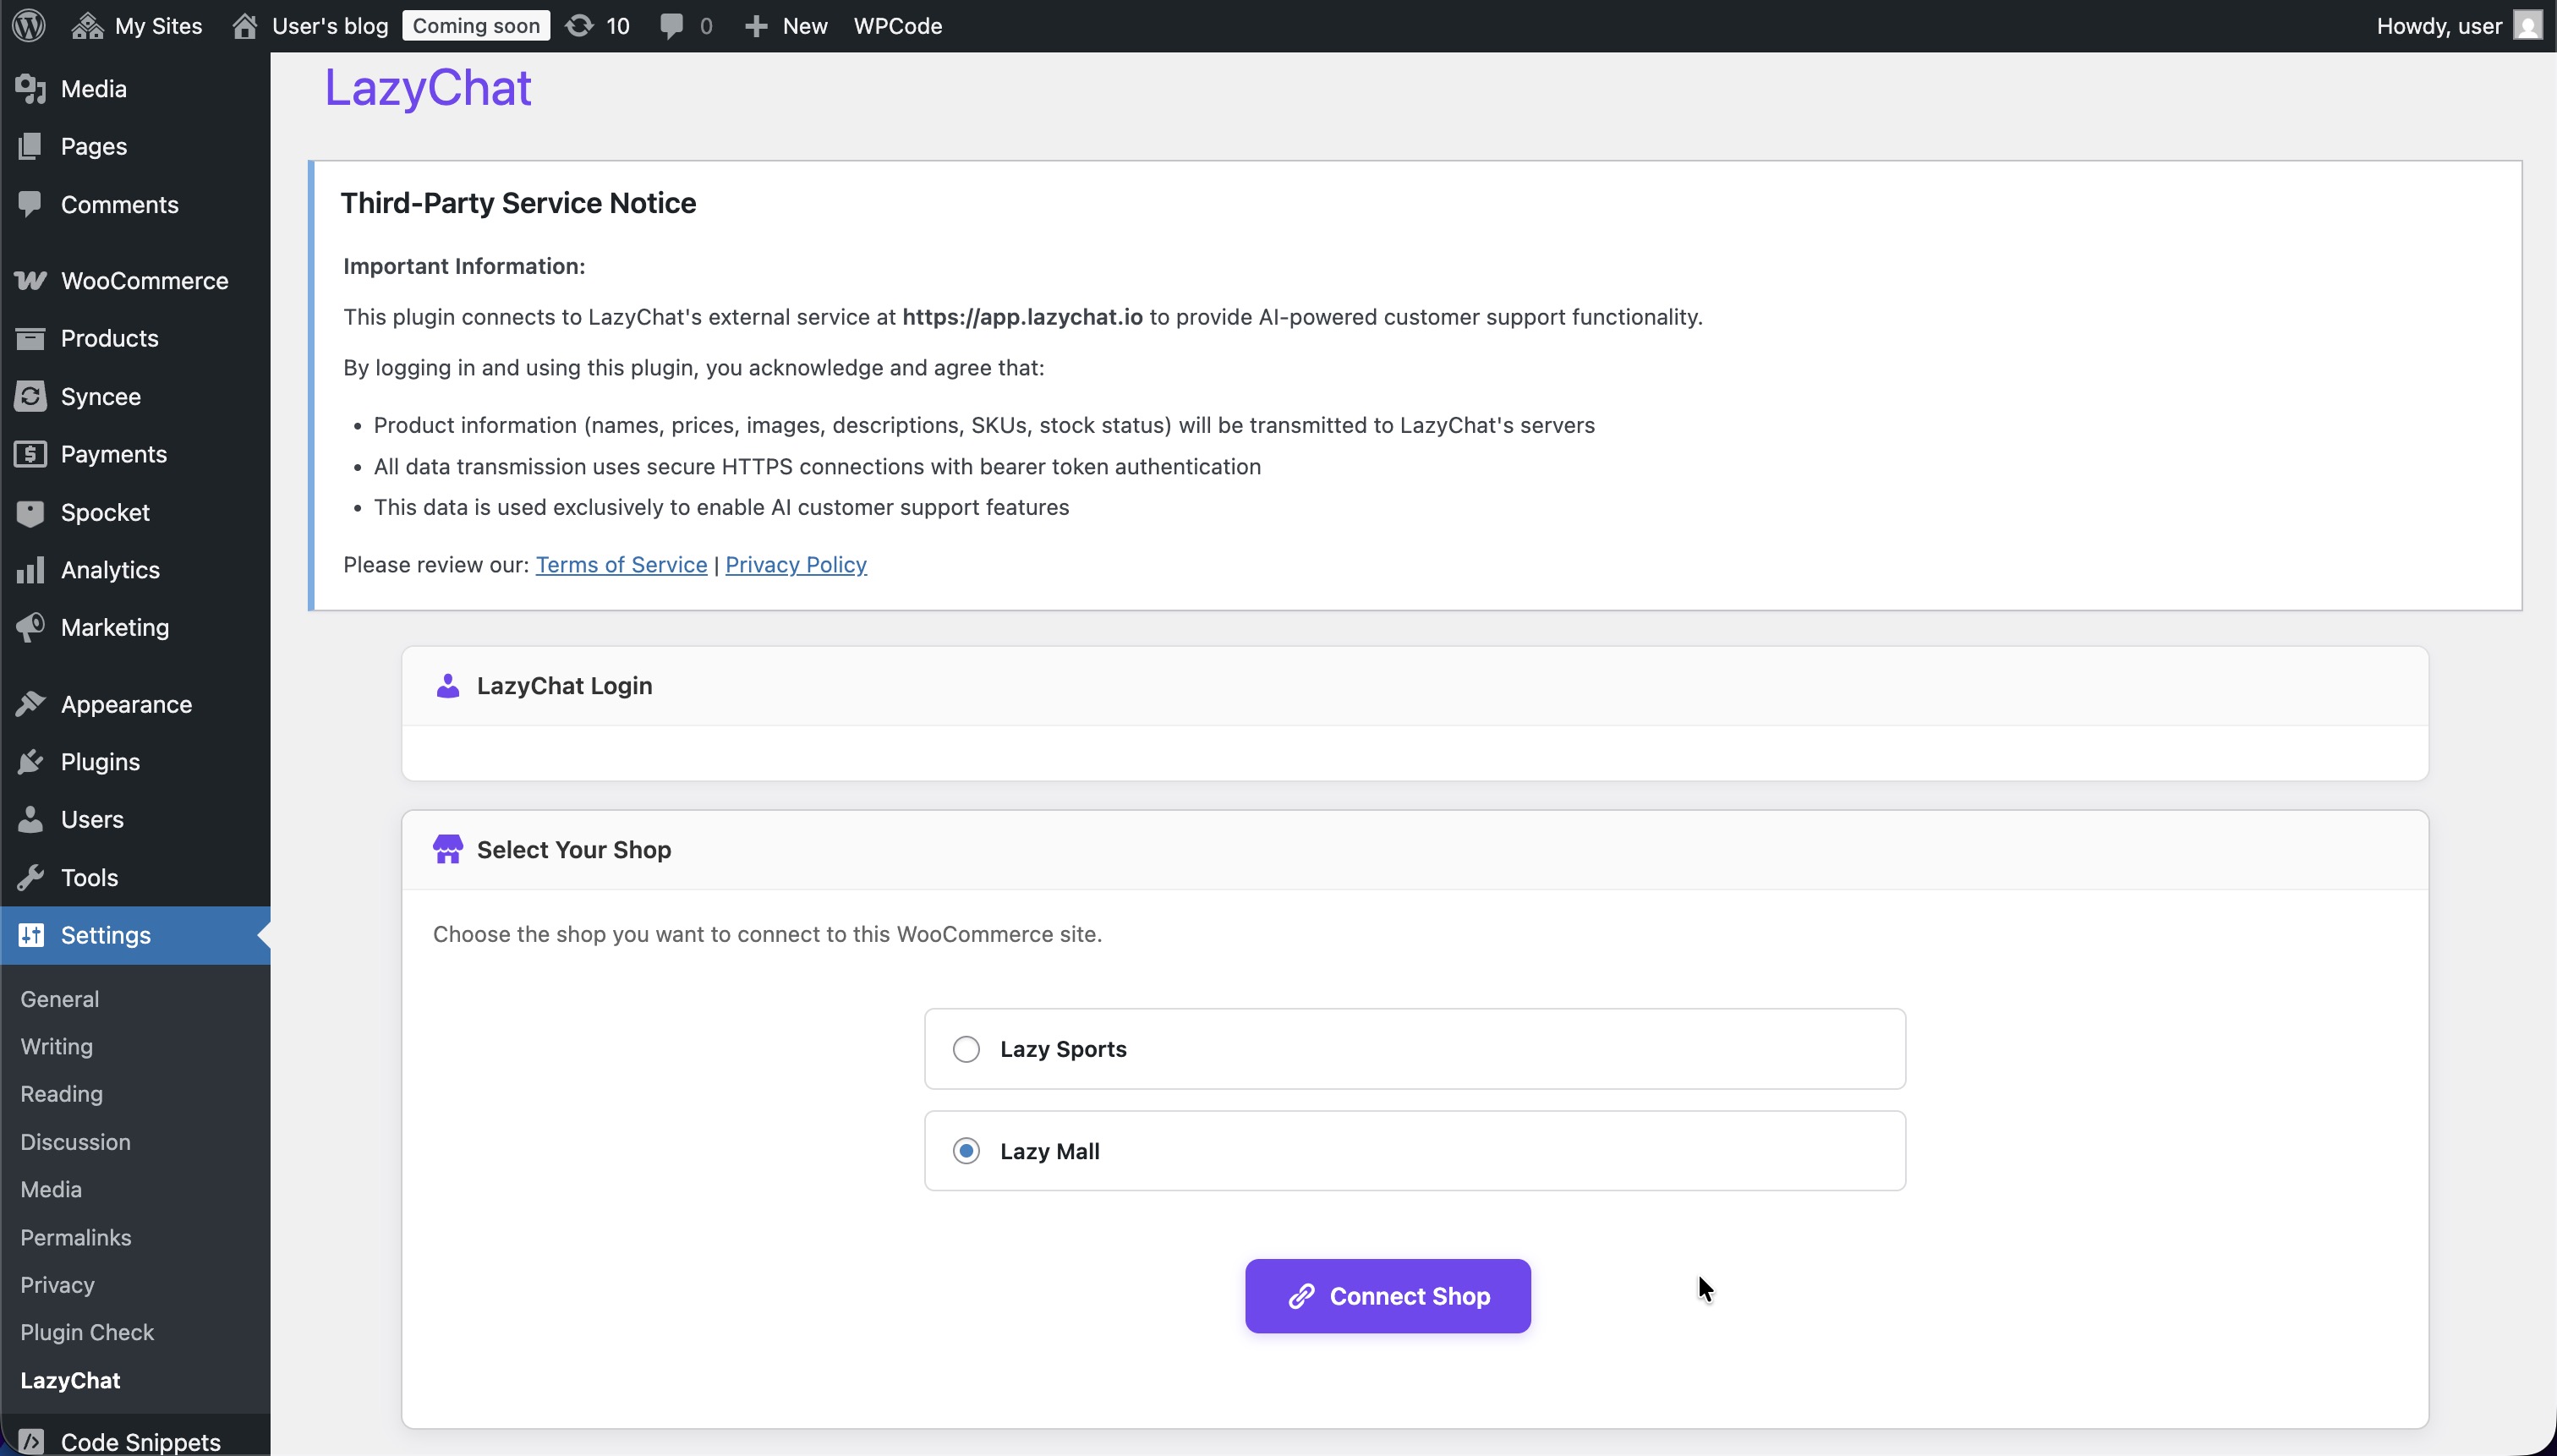2557x1456 pixels.
Task: Open Marketing with the megaphone icon
Action: pos(114,627)
